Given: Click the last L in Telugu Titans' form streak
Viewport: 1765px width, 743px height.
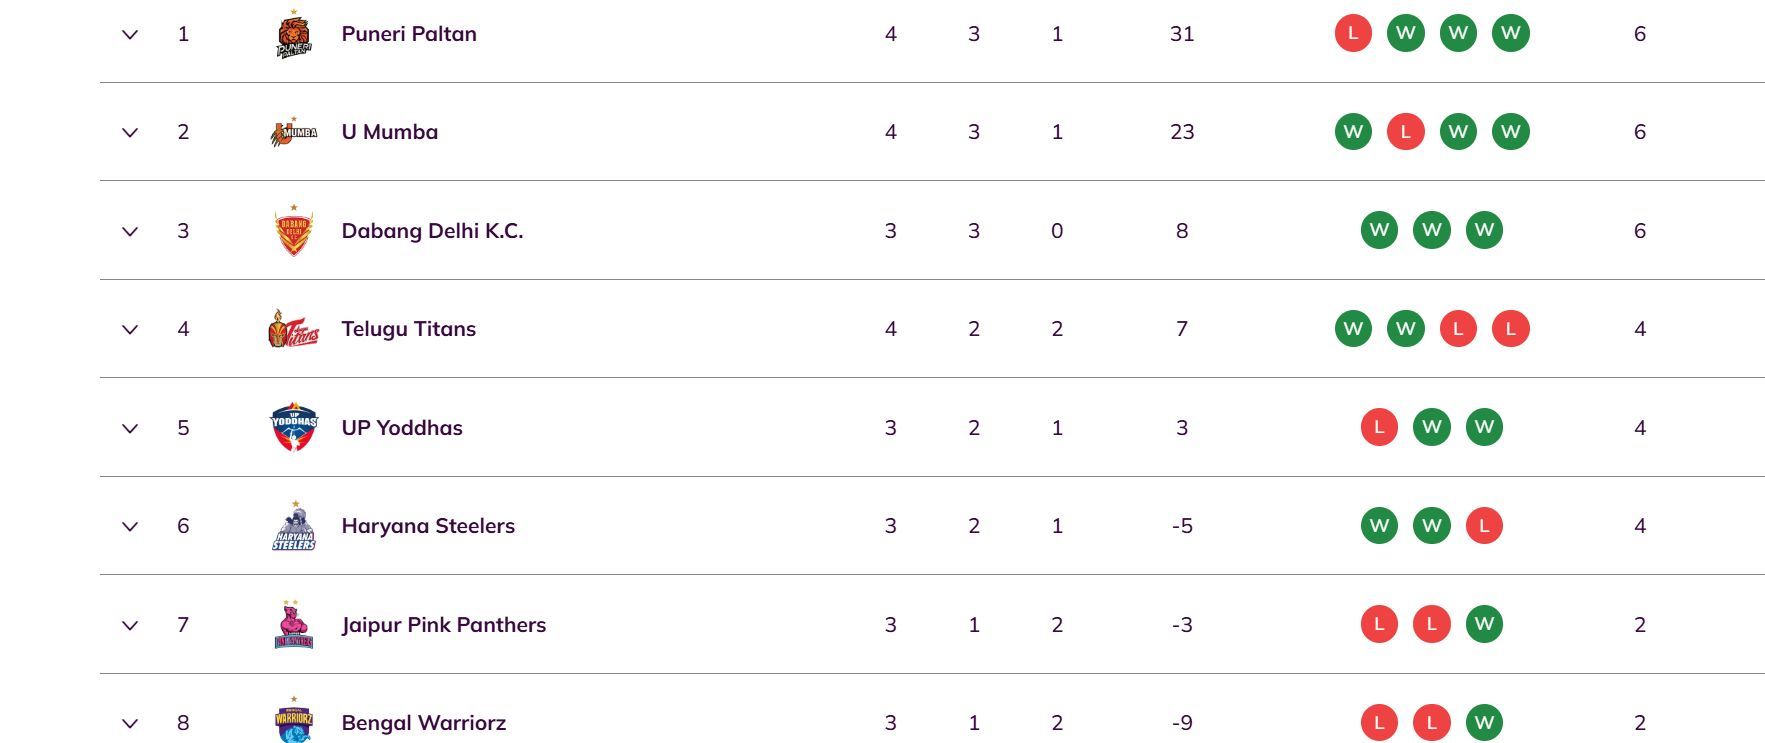Looking at the screenshot, I should coord(1512,328).
